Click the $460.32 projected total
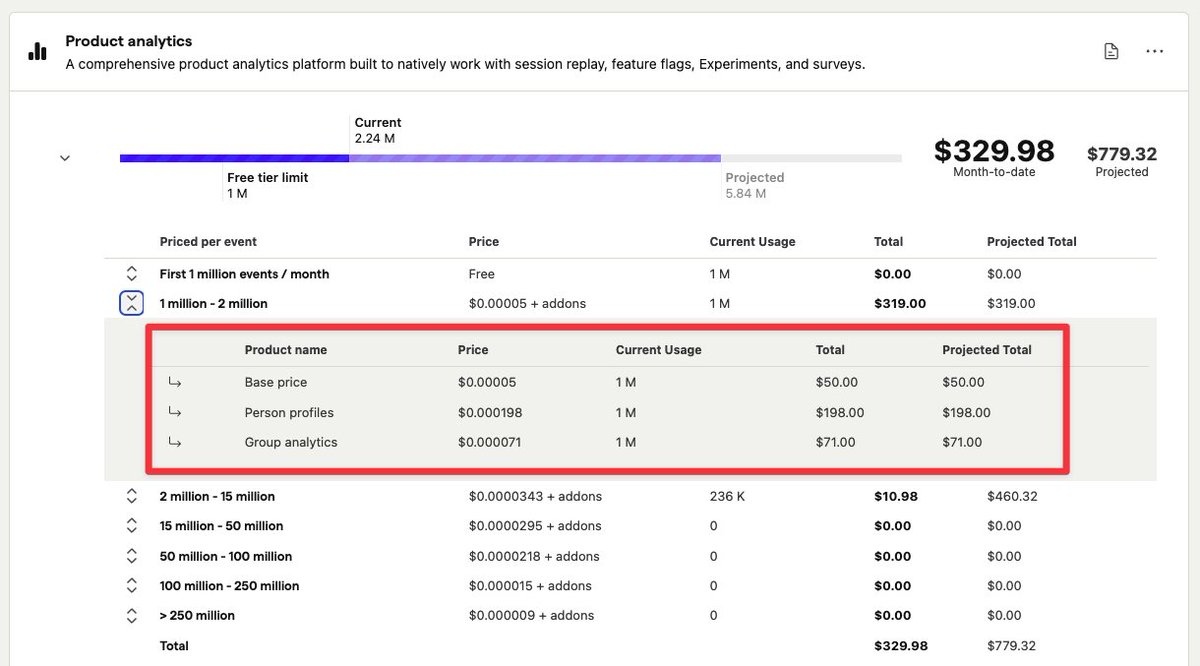Screen dimensions: 1200x666 (1012, 496)
